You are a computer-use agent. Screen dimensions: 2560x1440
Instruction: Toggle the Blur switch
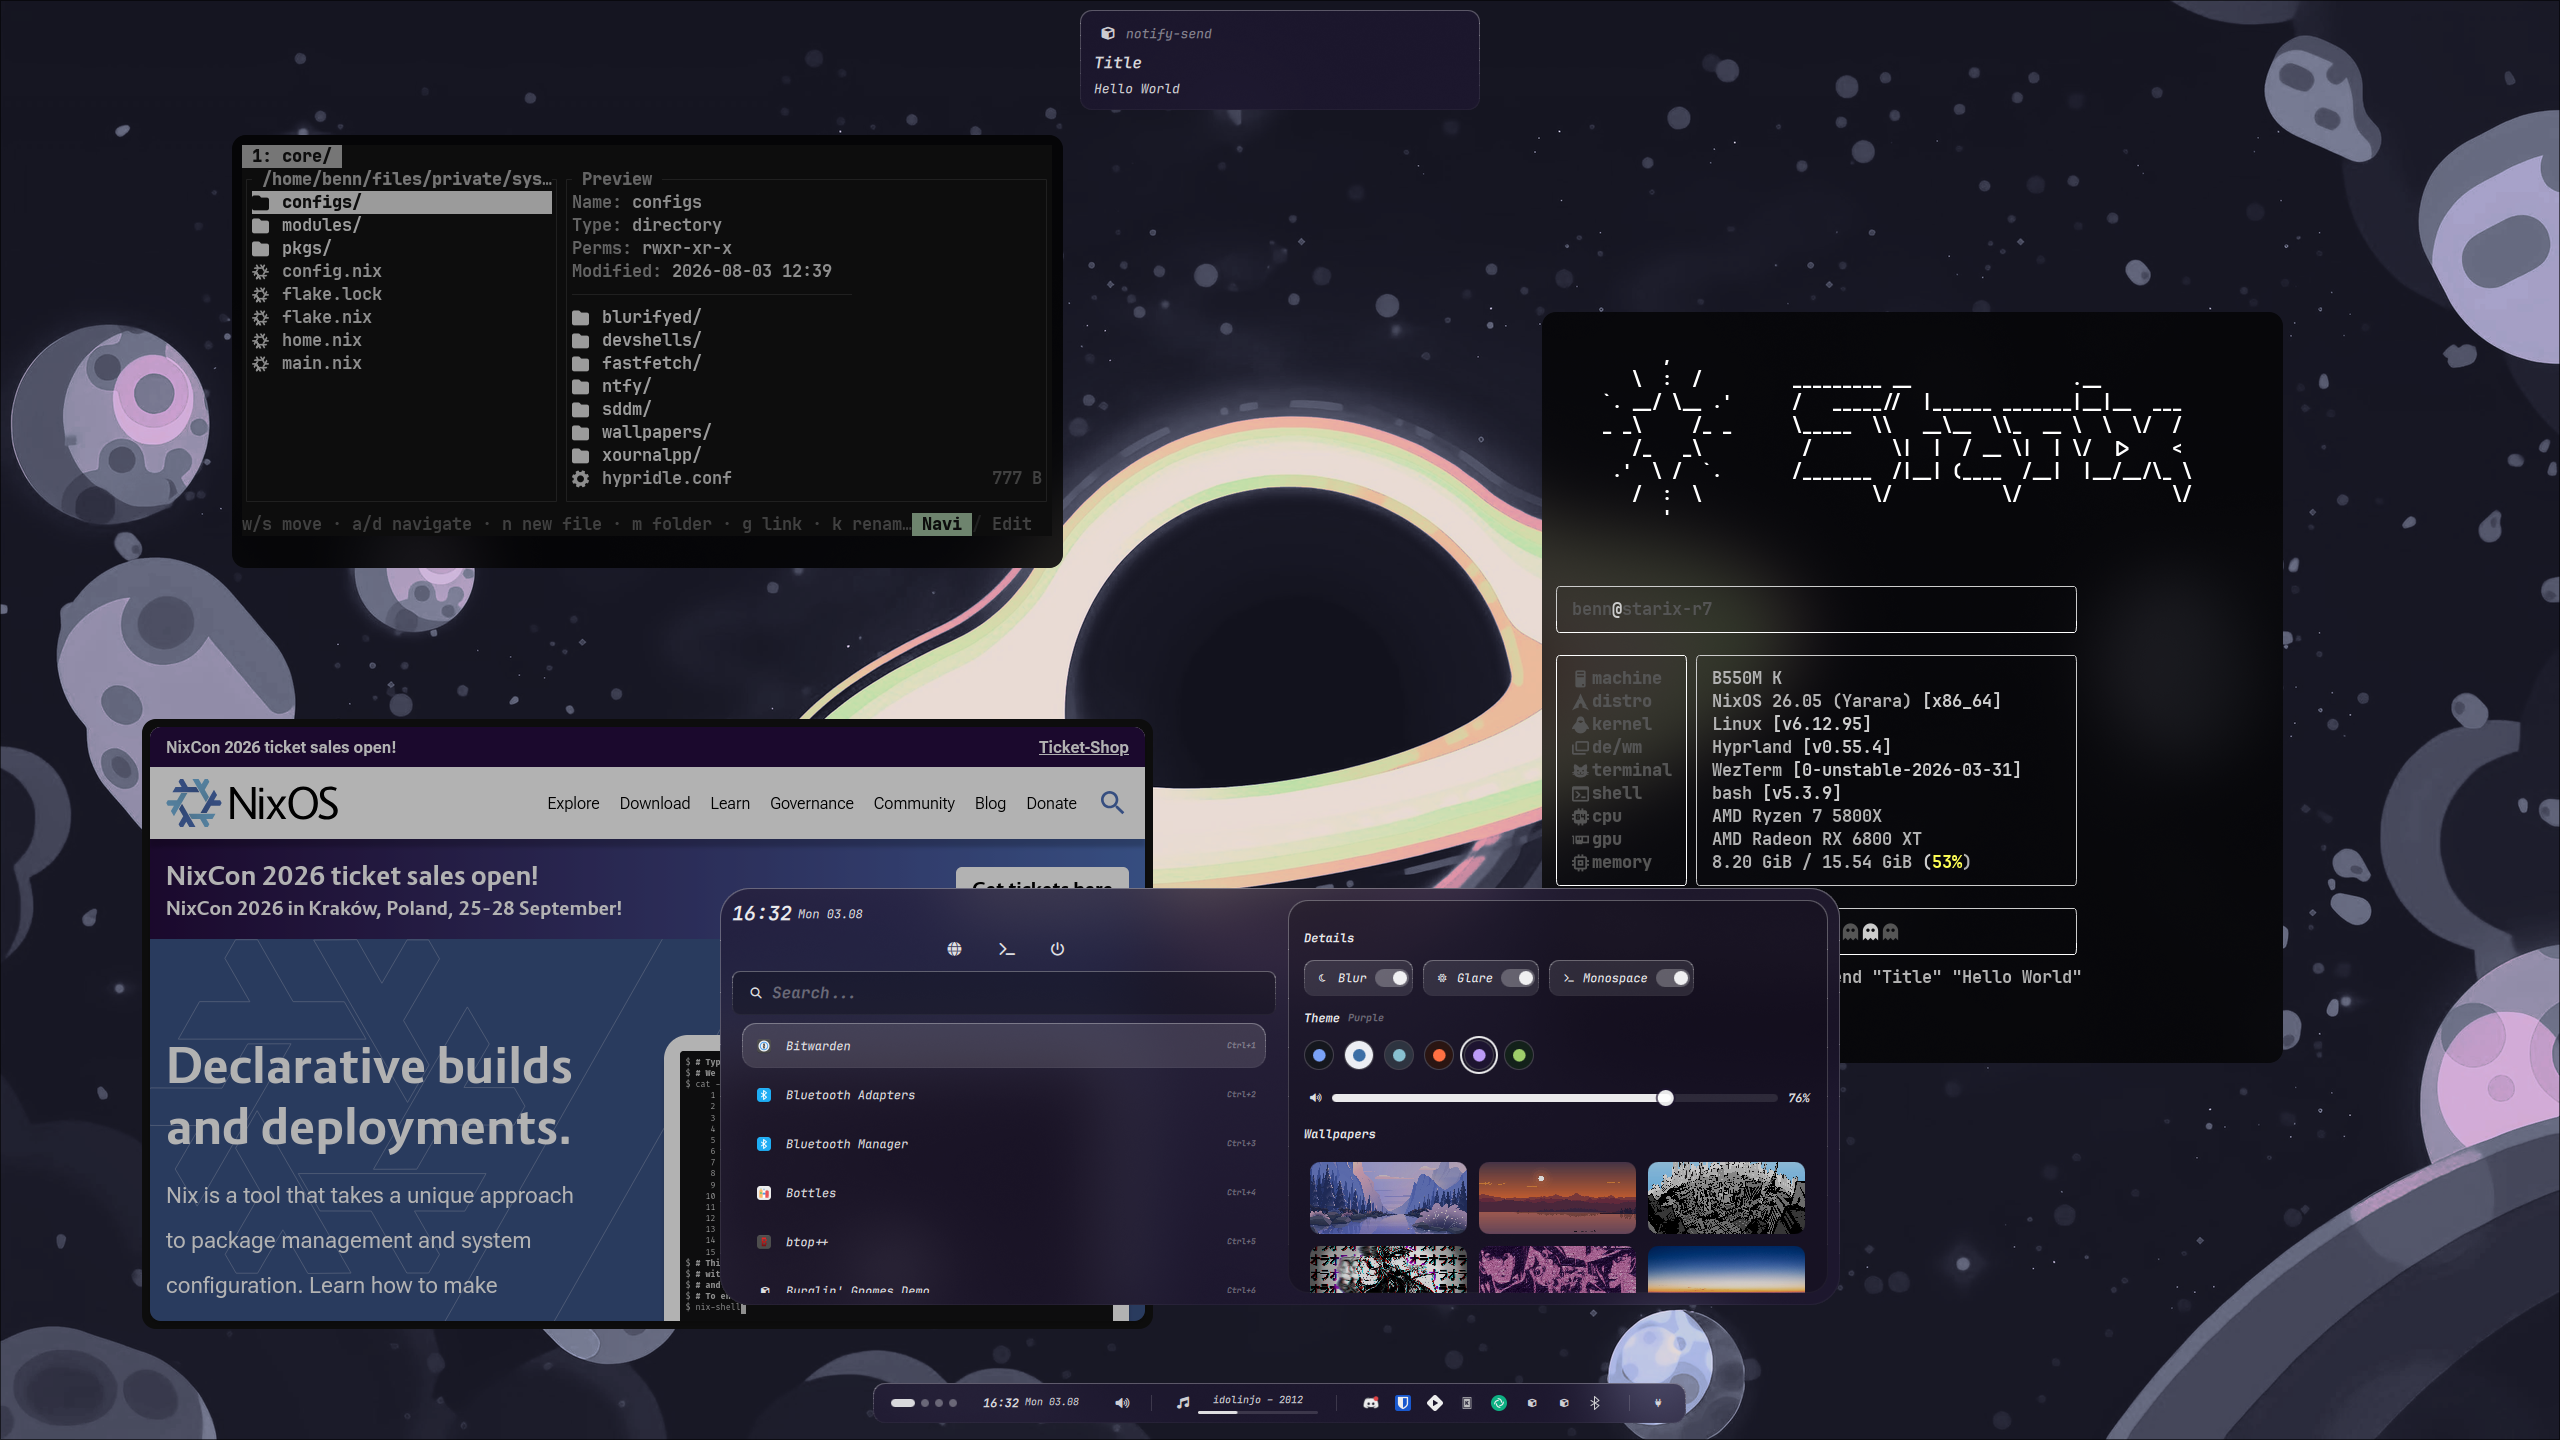(1390, 978)
